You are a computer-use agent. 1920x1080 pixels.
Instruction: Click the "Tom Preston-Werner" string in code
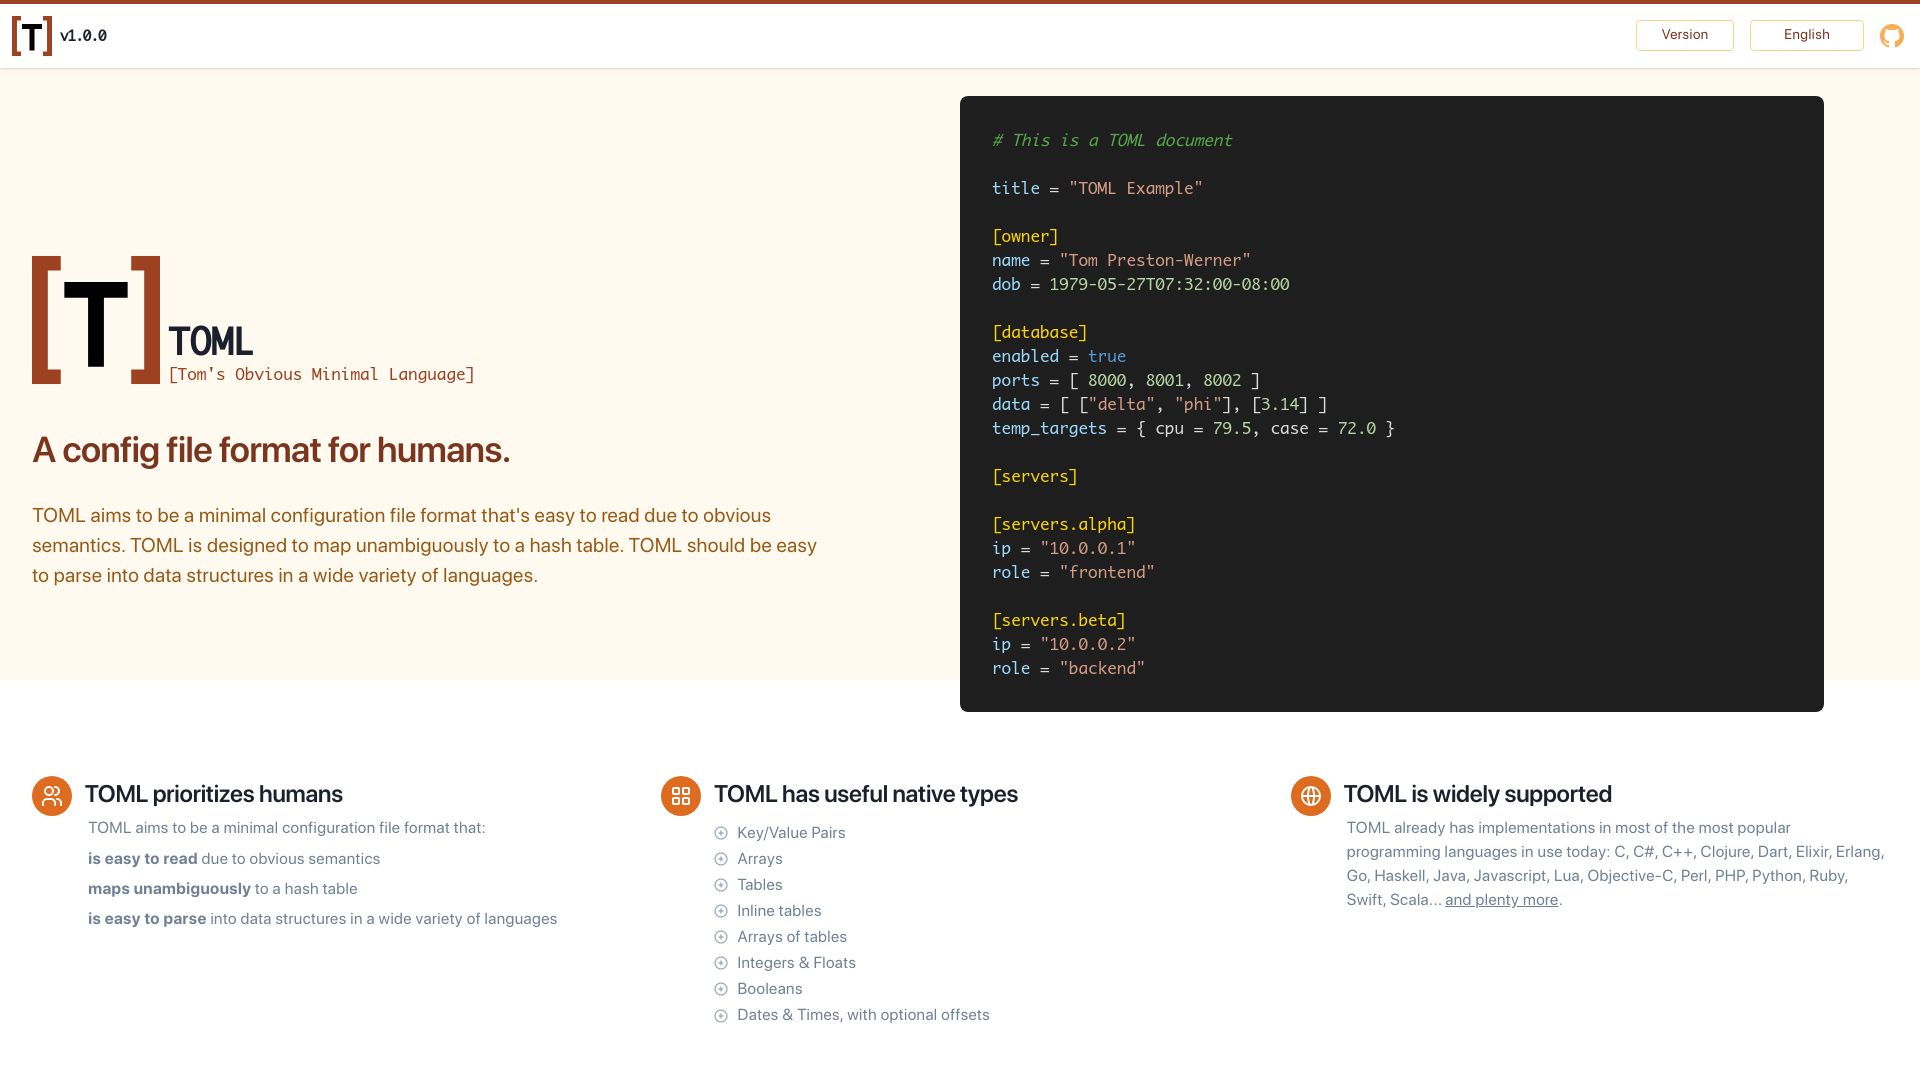[1155, 261]
